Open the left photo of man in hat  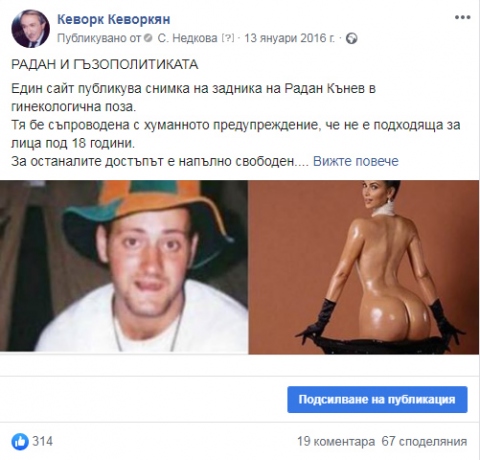pyautogui.click(x=124, y=267)
